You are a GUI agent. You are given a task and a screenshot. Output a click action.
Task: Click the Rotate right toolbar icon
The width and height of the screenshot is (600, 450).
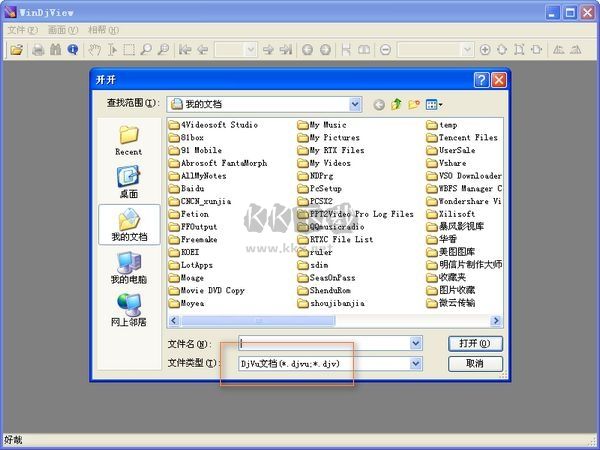tap(576, 50)
